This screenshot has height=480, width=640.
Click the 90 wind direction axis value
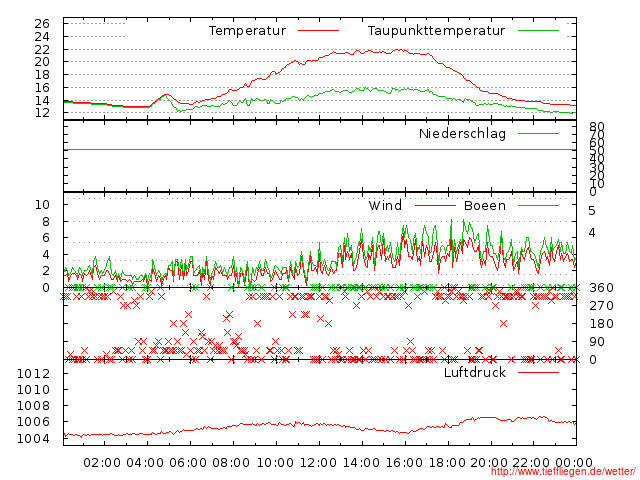(597, 342)
